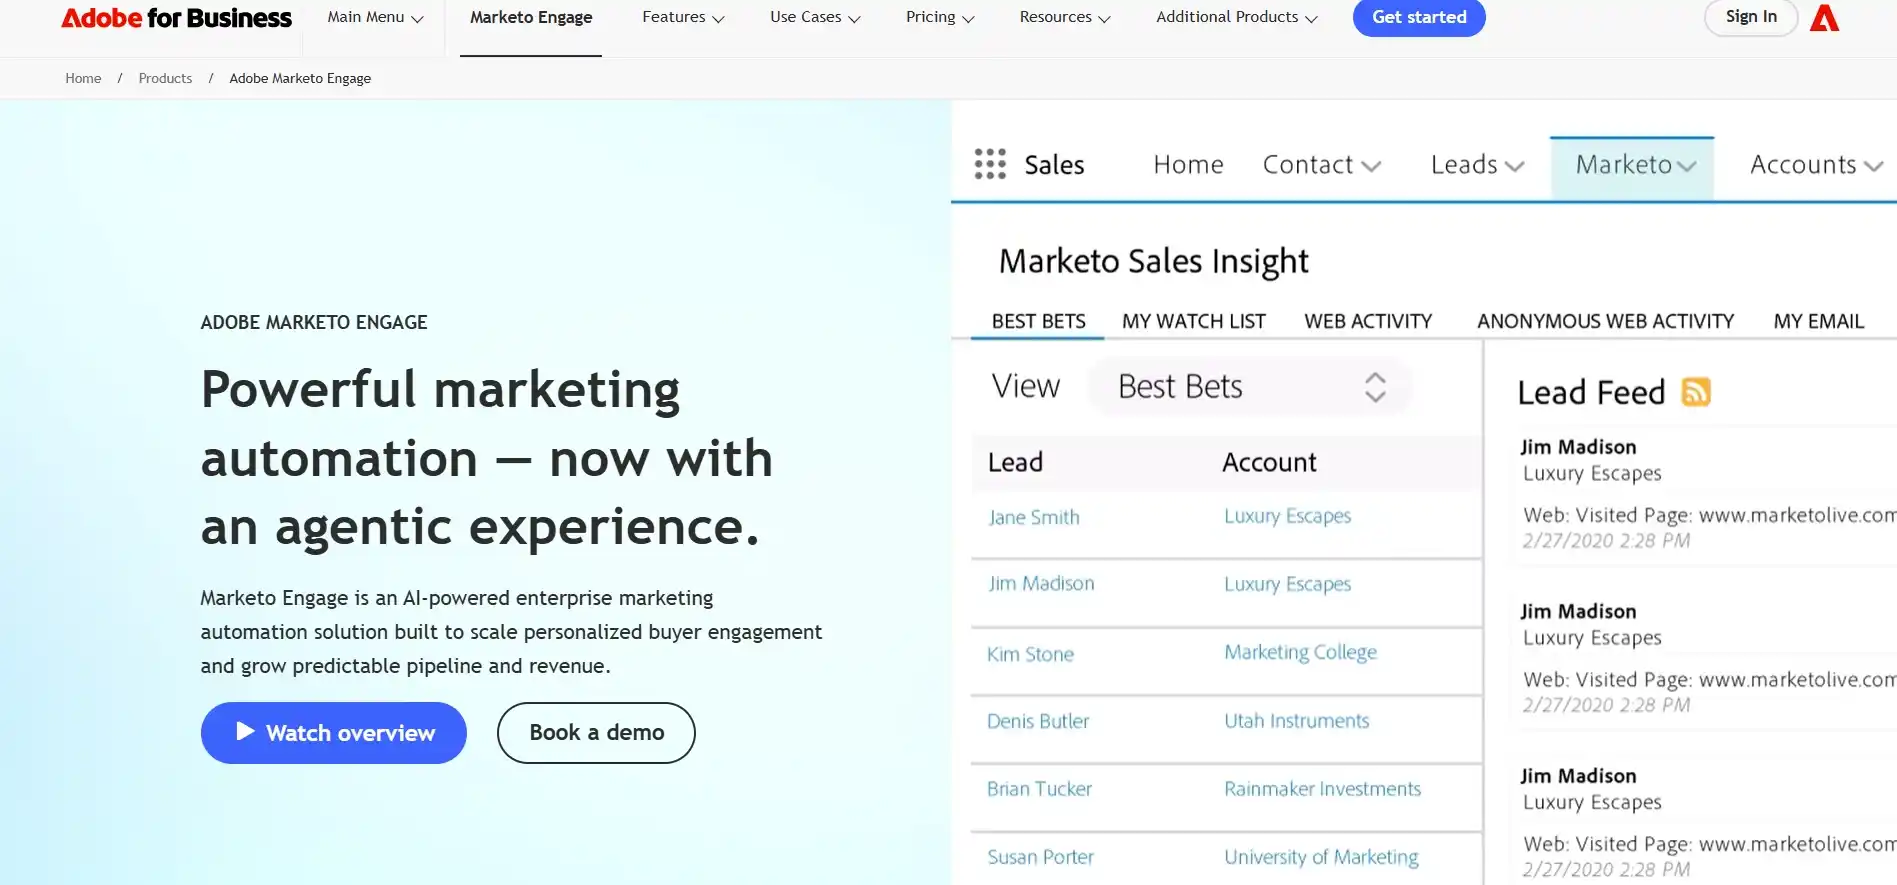The height and width of the screenshot is (885, 1897).
Task: Click the Get started button
Action: point(1419,17)
